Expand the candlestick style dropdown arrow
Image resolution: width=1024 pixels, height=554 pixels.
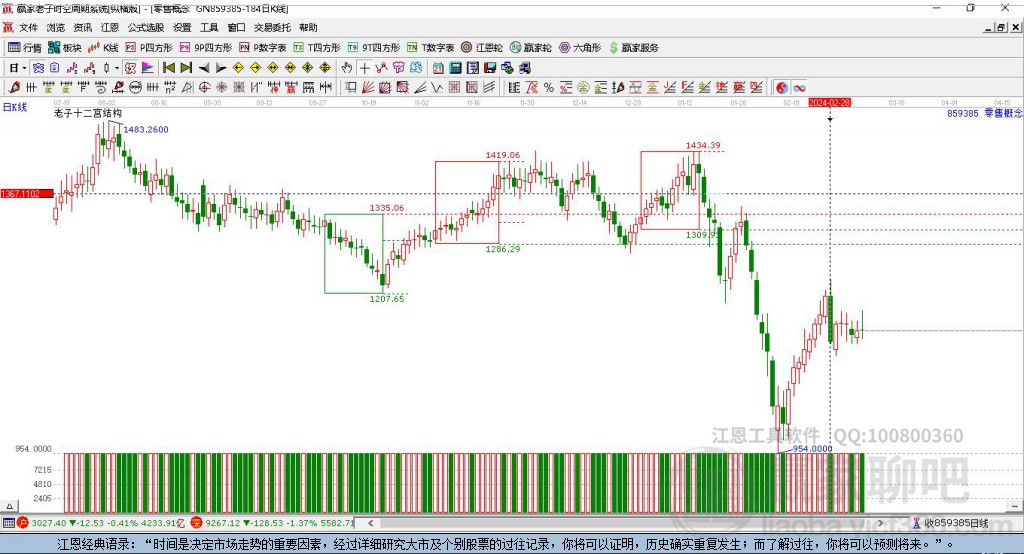117,67
